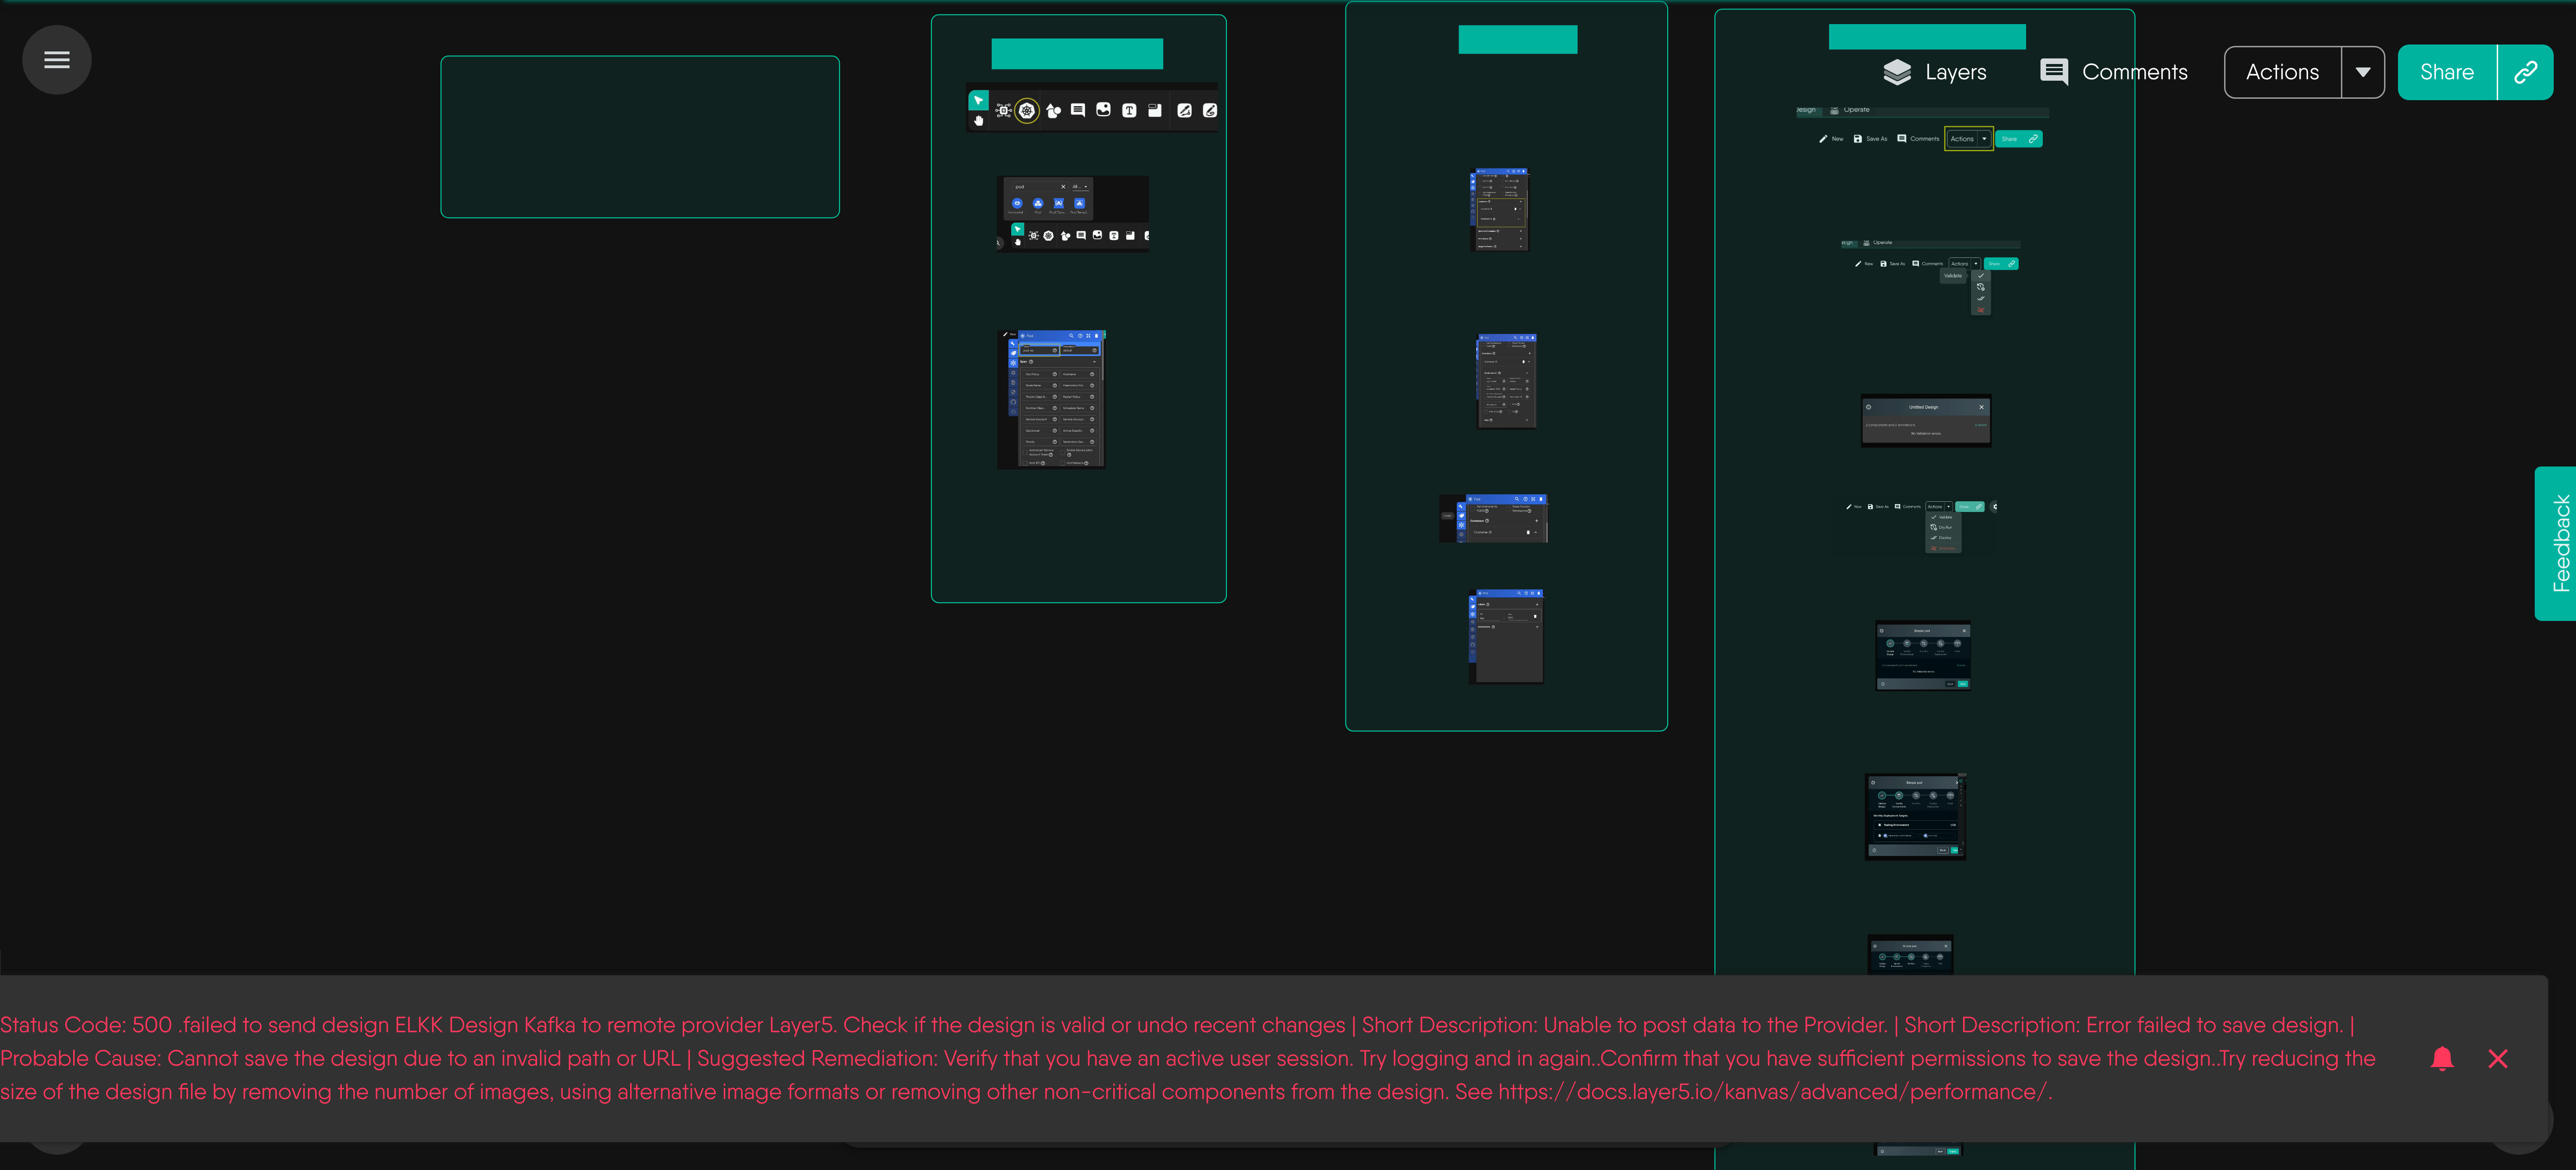Open the vertical Feedback tab

click(x=2556, y=543)
